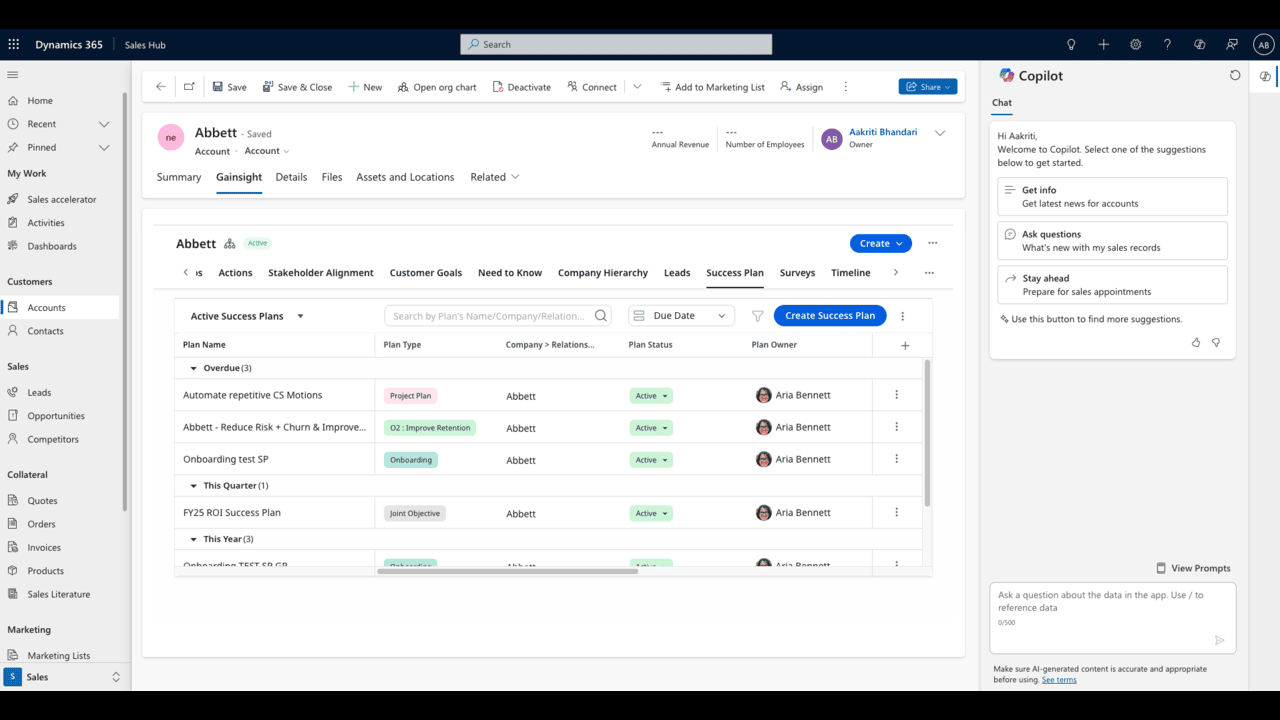Viewport: 1280px width, 720px height.
Task: Open Opportunities in the left sidebar
Action: point(56,416)
